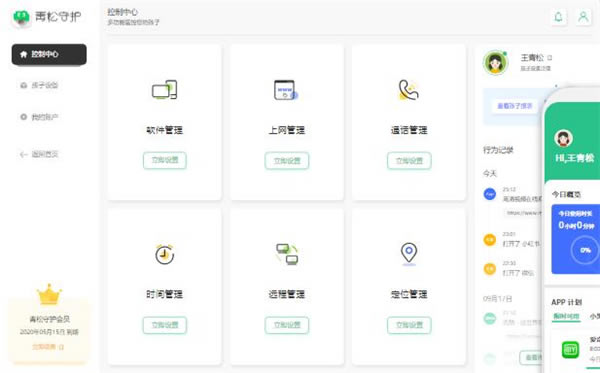The width and height of the screenshot is (600, 373).
Task: Open the 控制中心 sidebar item
Action: click(x=49, y=54)
